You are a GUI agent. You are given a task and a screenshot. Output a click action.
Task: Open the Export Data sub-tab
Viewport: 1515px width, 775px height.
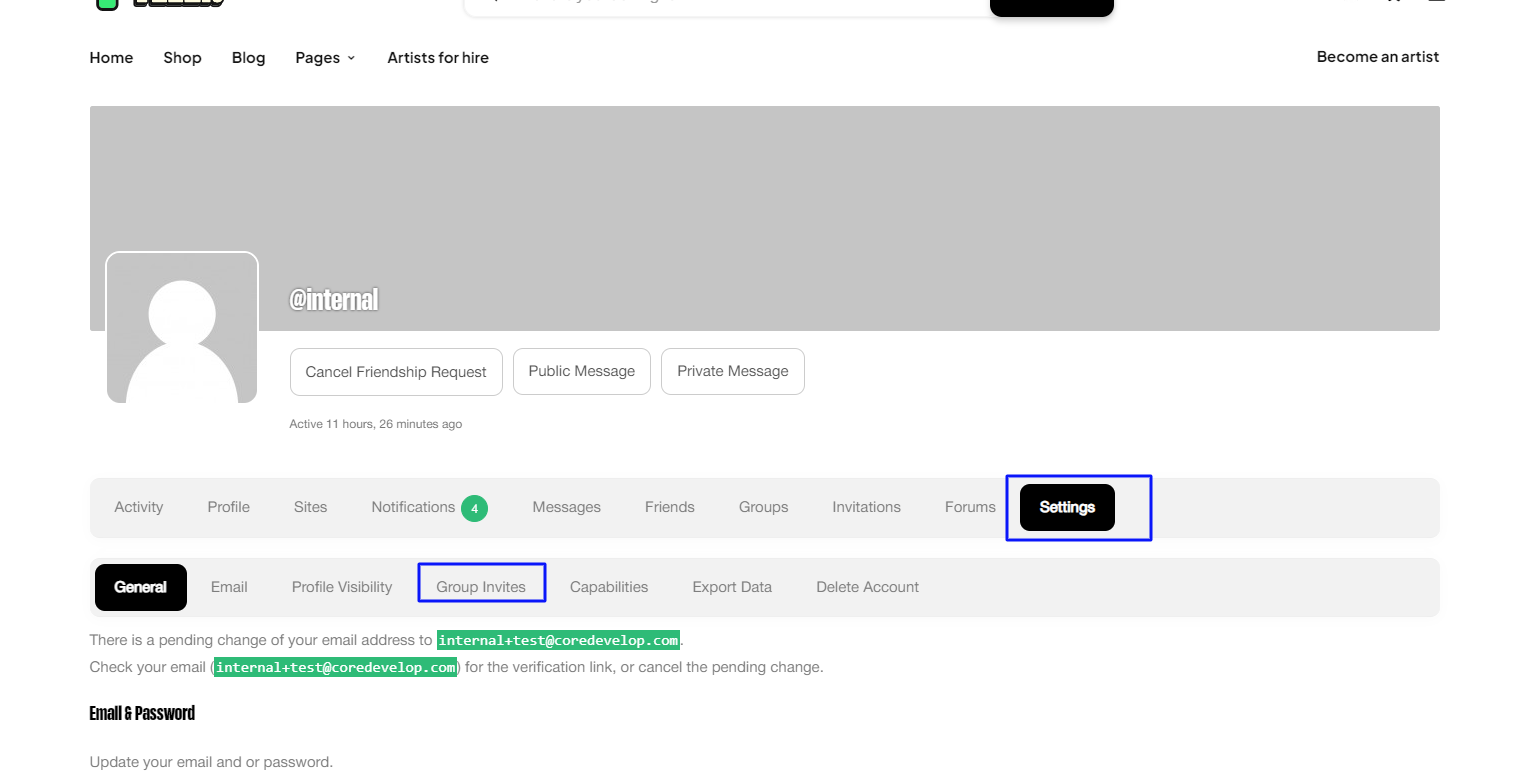click(732, 587)
